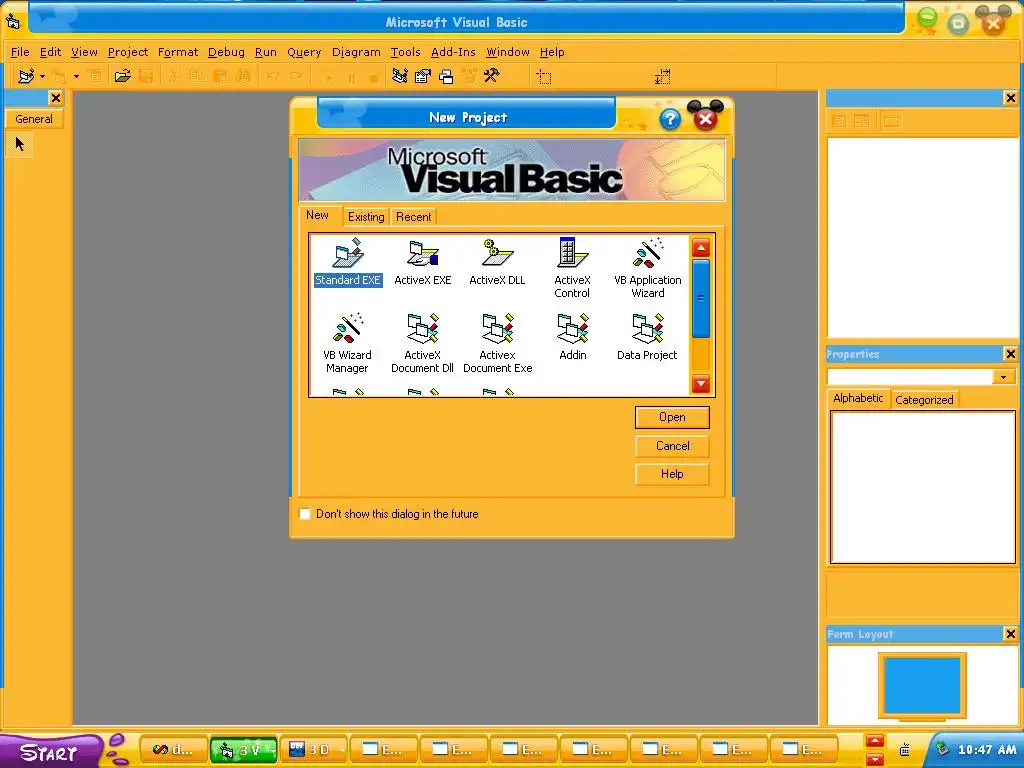Viewport: 1024px width, 768px height.
Task: Choose the ActiveX DLL project type
Action: [497, 263]
